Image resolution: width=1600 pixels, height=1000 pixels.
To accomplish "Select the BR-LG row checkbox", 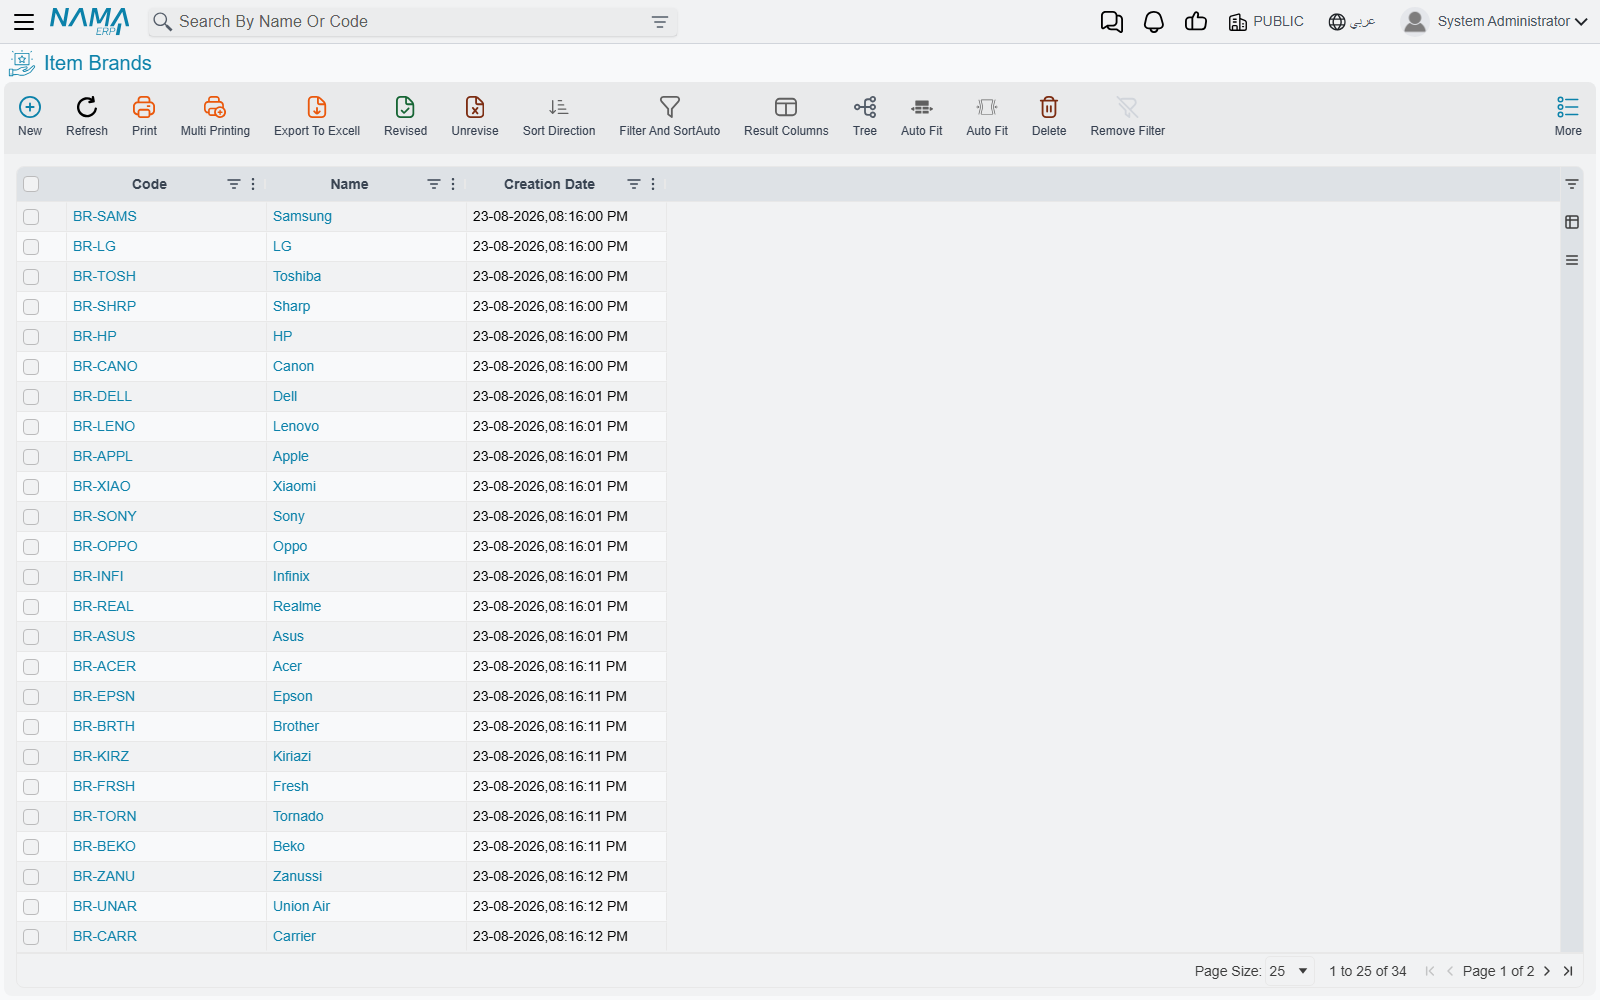I will tap(31, 247).
